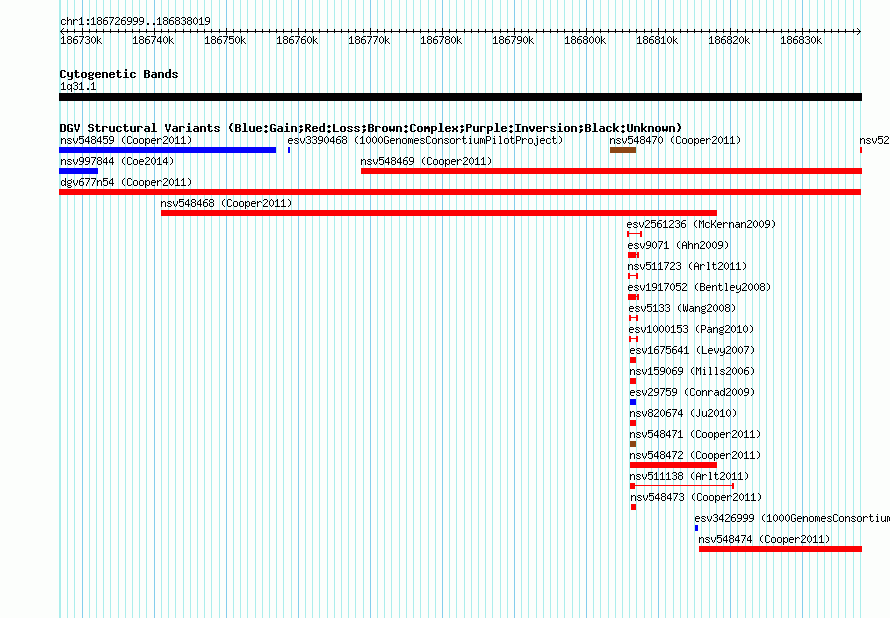This screenshot has height=618, width=890.
Task: Click the 186730k ruler tick label
Action: click(81, 40)
